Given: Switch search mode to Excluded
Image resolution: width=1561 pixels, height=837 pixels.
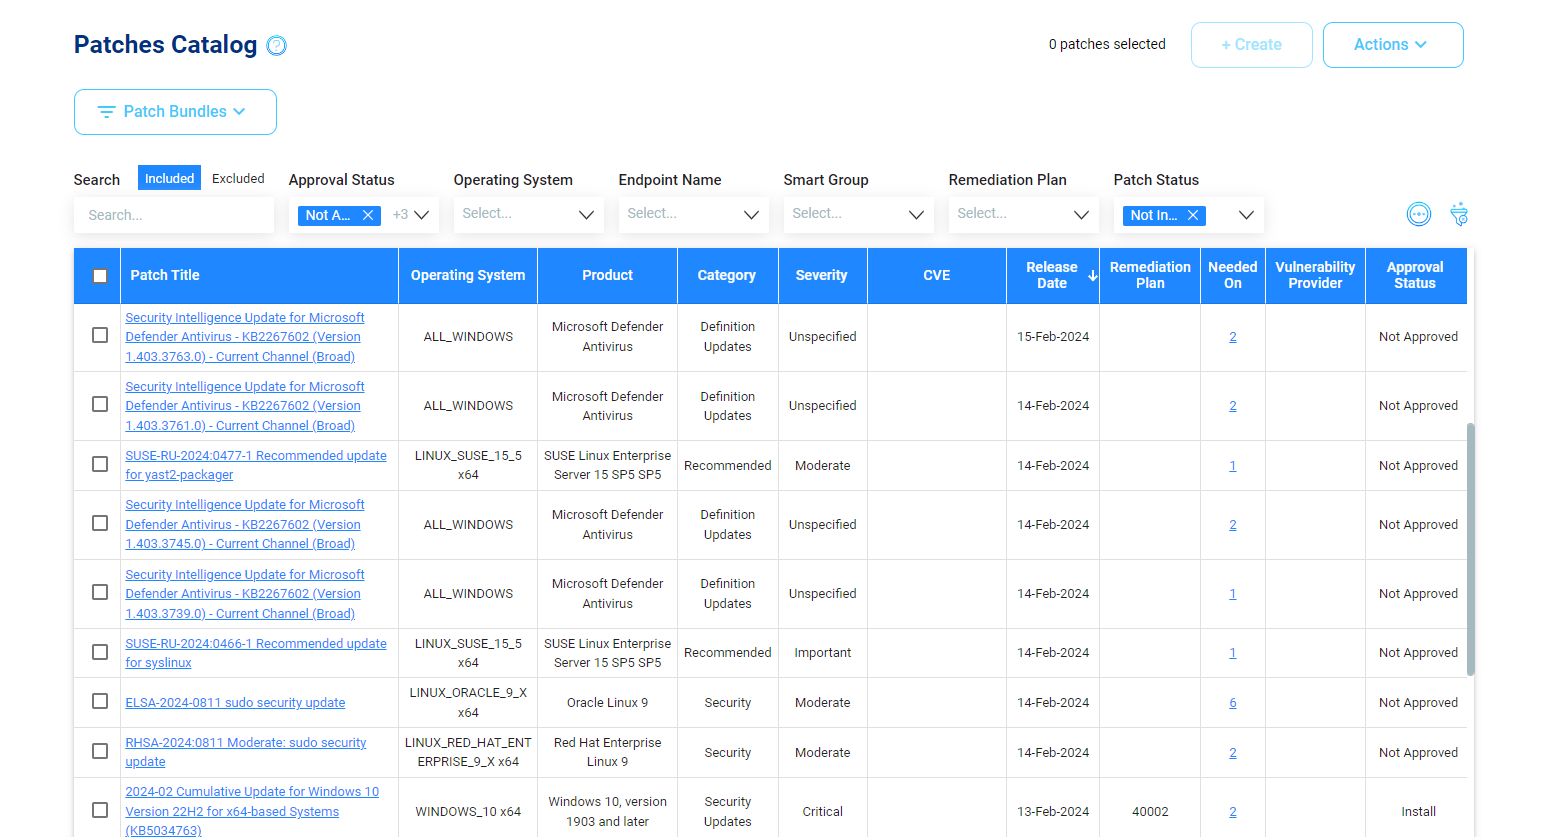Looking at the screenshot, I should pyautogui.click(x=238, y=179).
